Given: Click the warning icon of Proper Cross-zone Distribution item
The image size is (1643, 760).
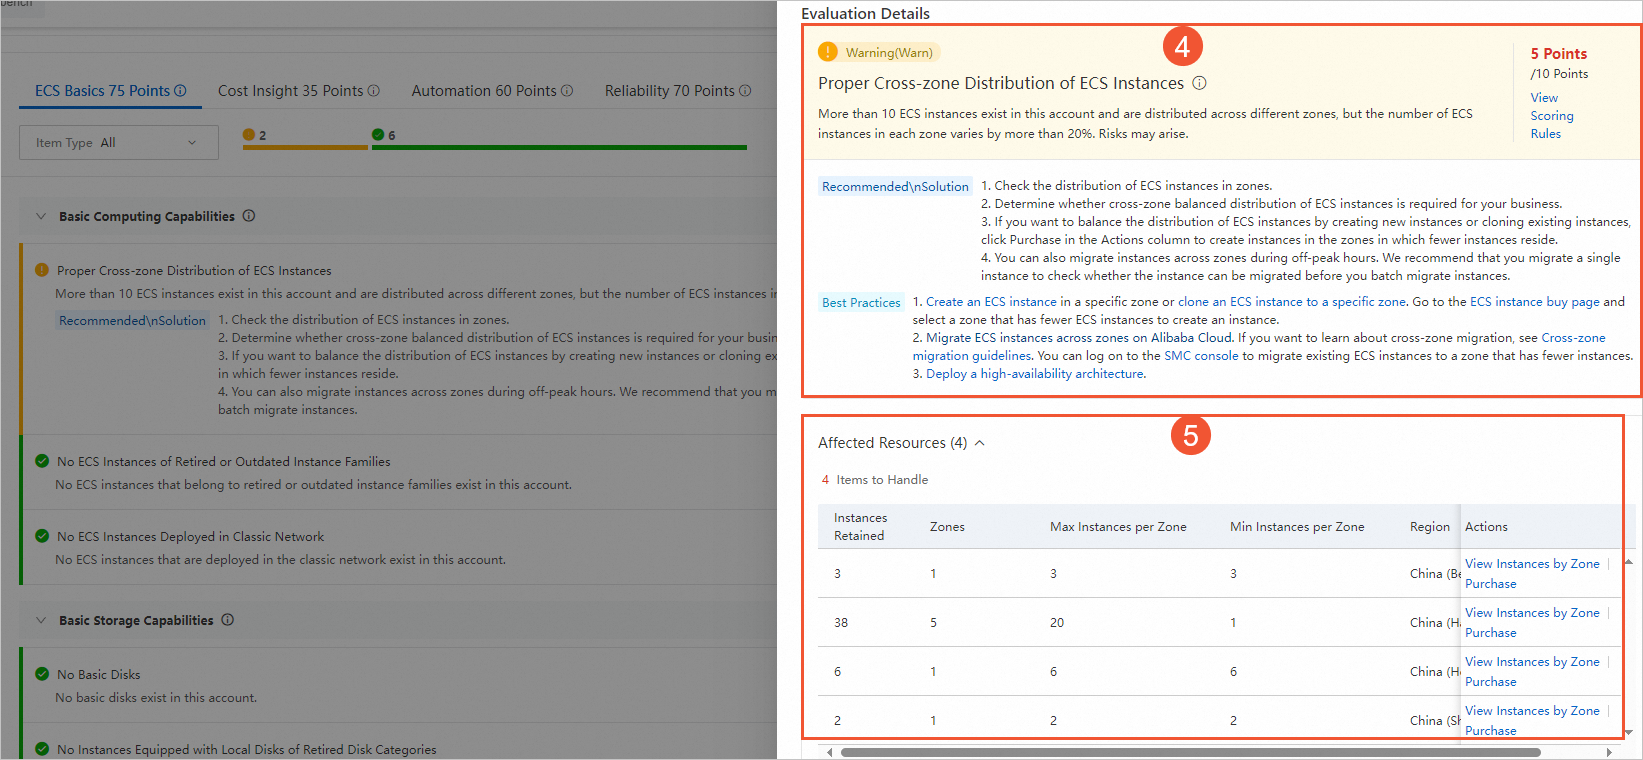Looking at the screenshot, I should click(x=42, y=270).
